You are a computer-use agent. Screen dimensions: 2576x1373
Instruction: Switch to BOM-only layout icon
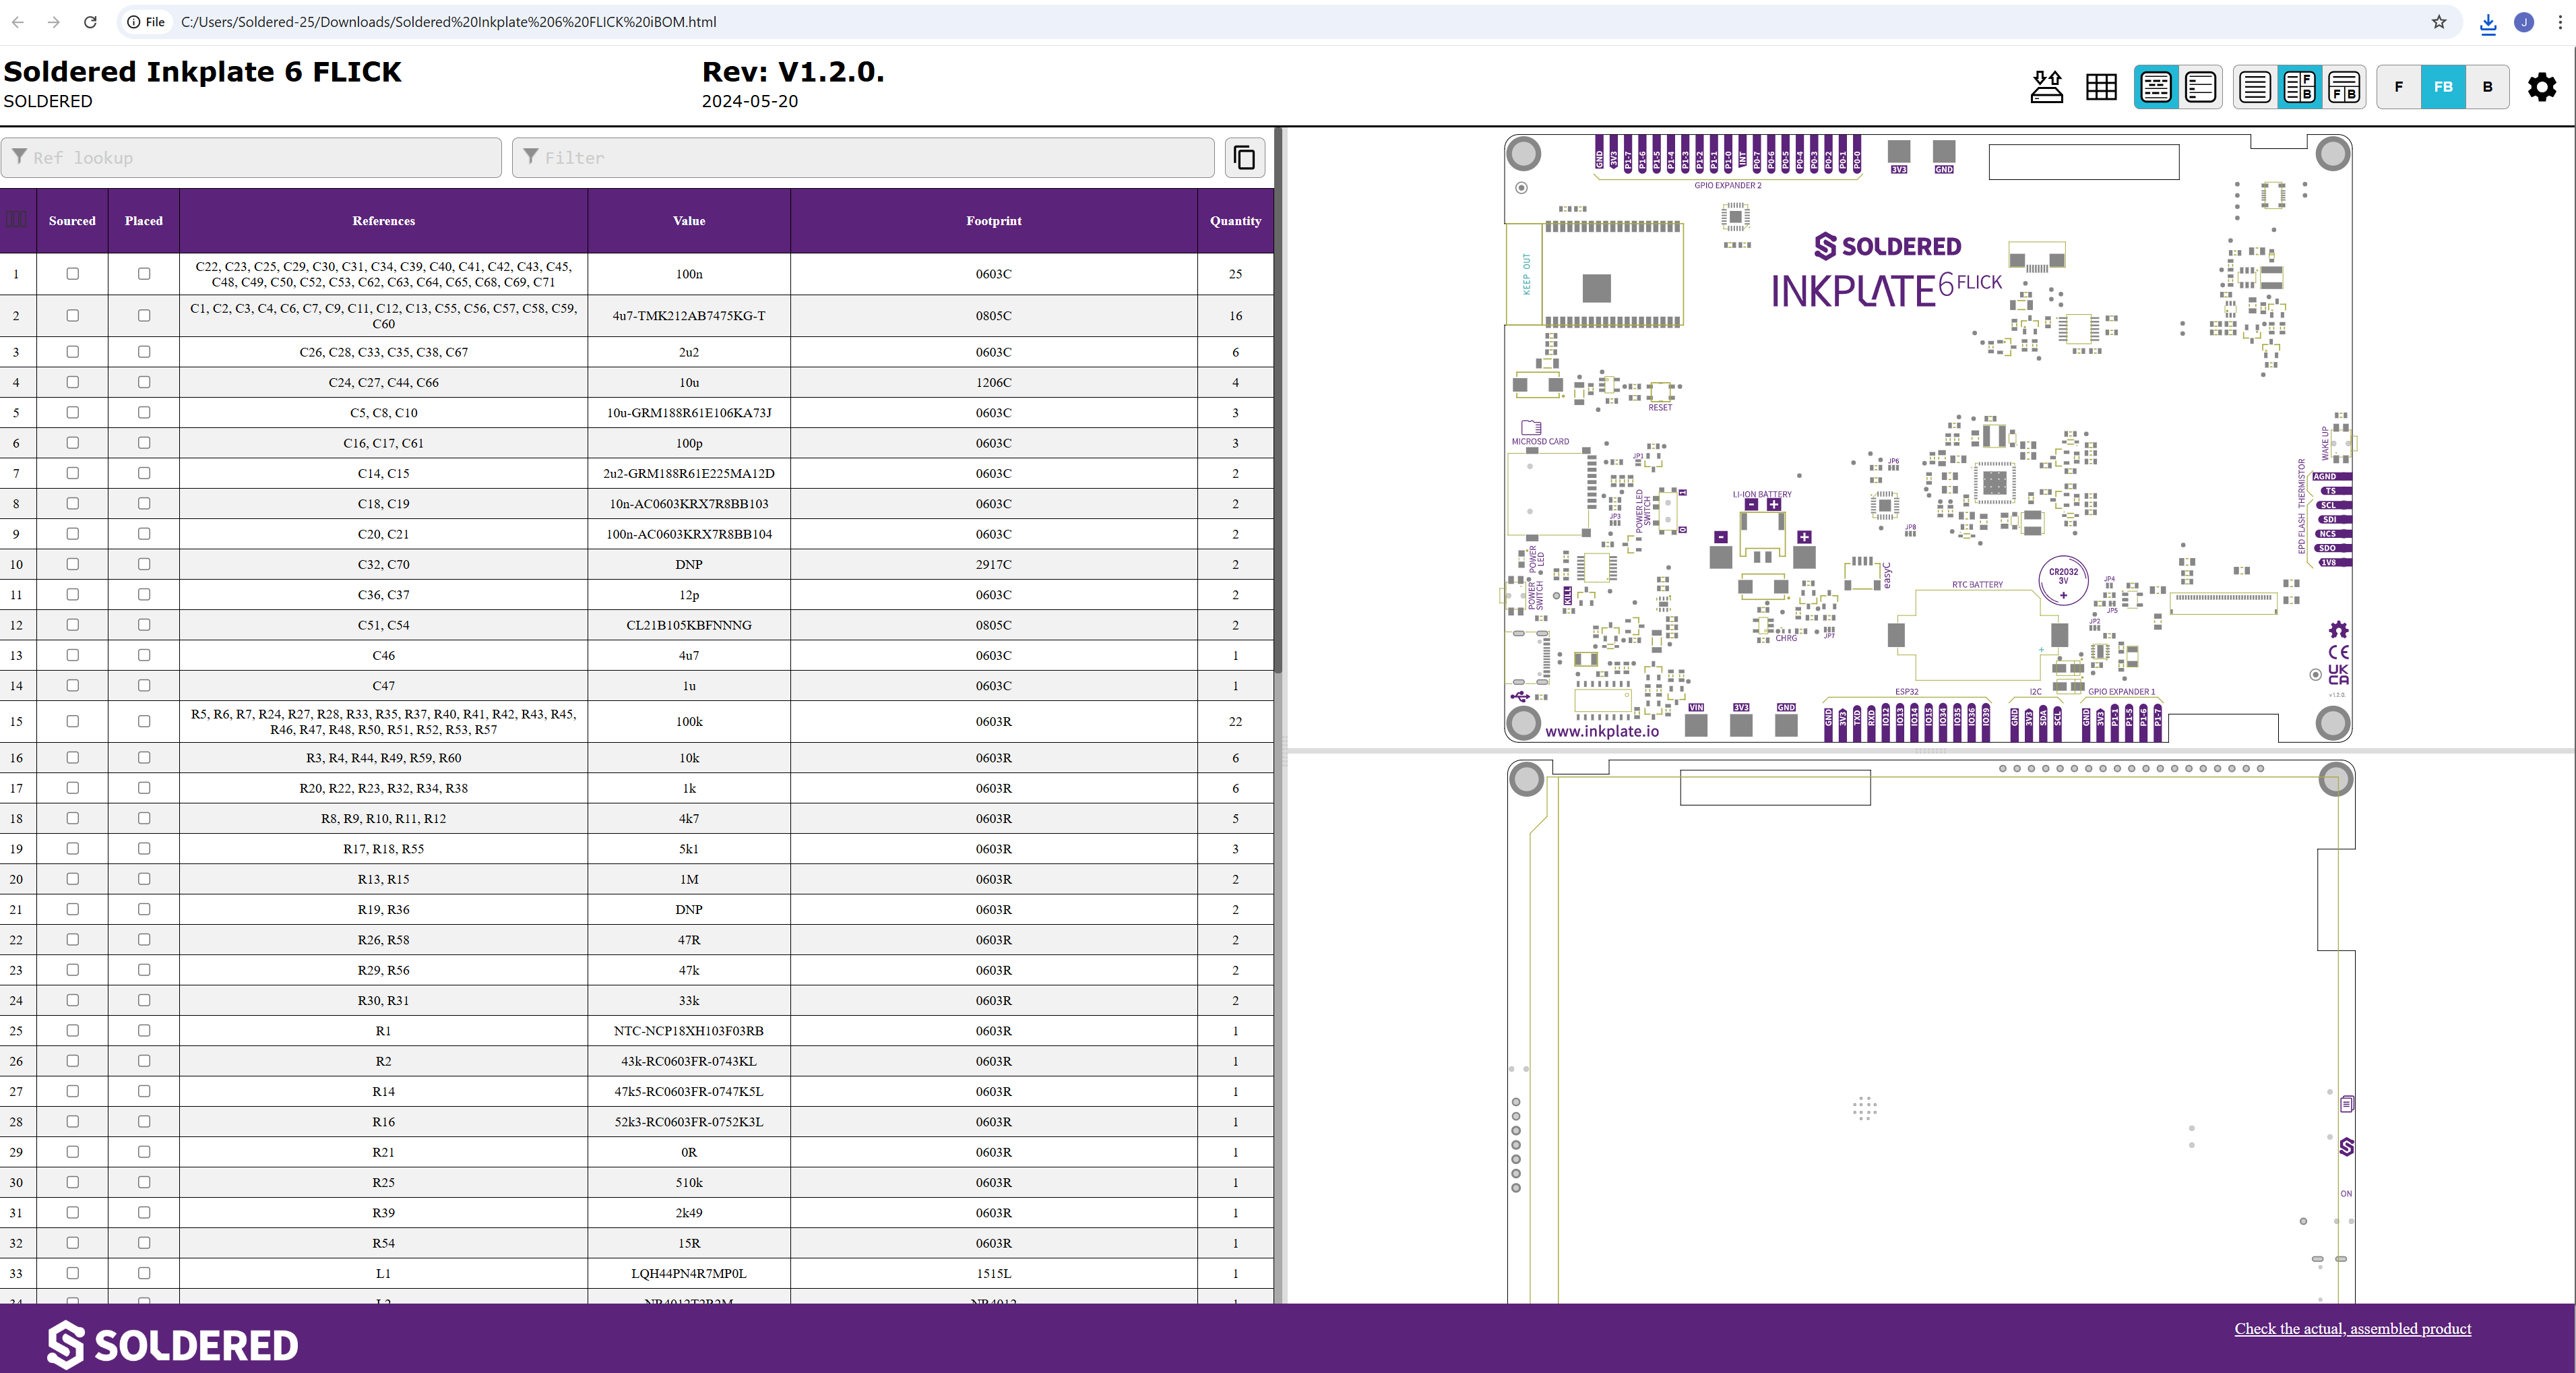(x=2255, y=87)
